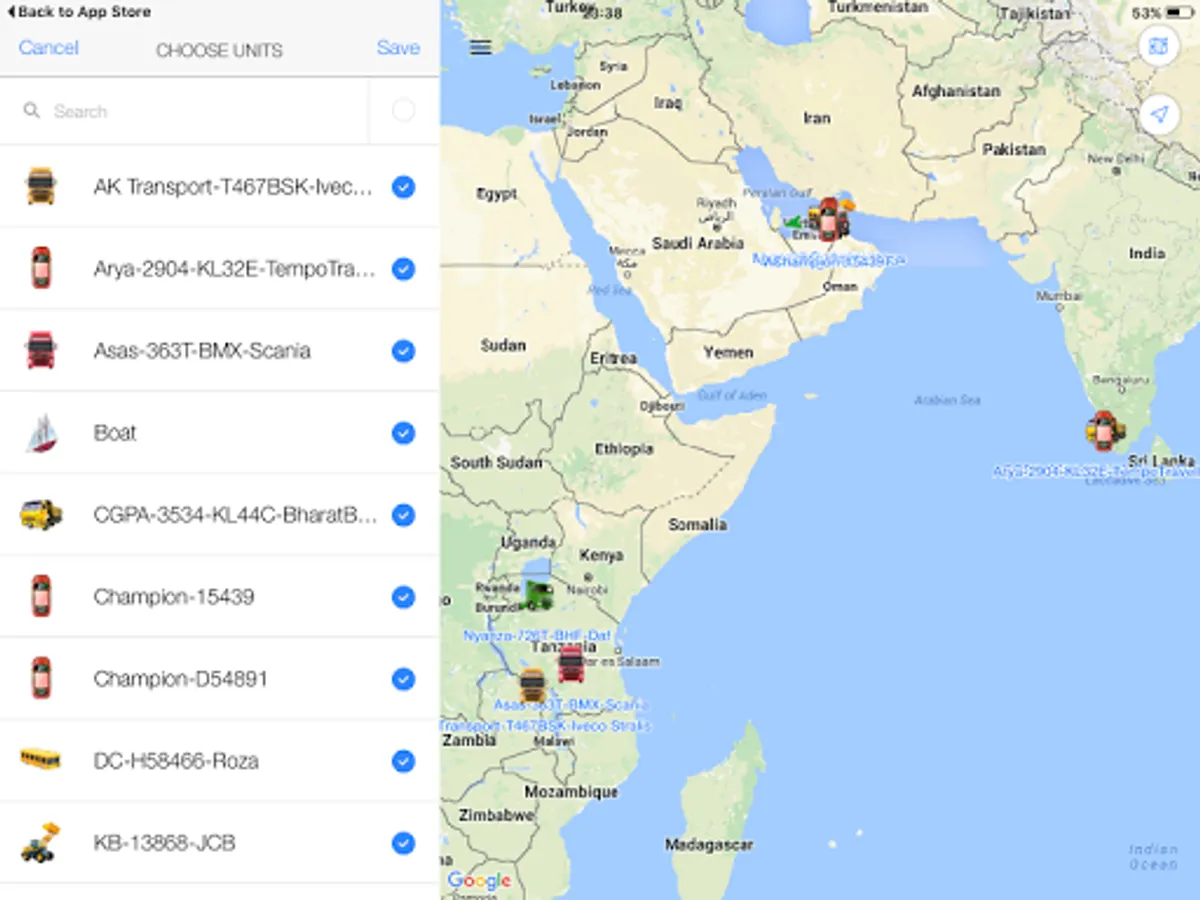The image size is (1200, 900).
Task: Tap the battery indicator in status bar
Action: [x=1180, y=13]
